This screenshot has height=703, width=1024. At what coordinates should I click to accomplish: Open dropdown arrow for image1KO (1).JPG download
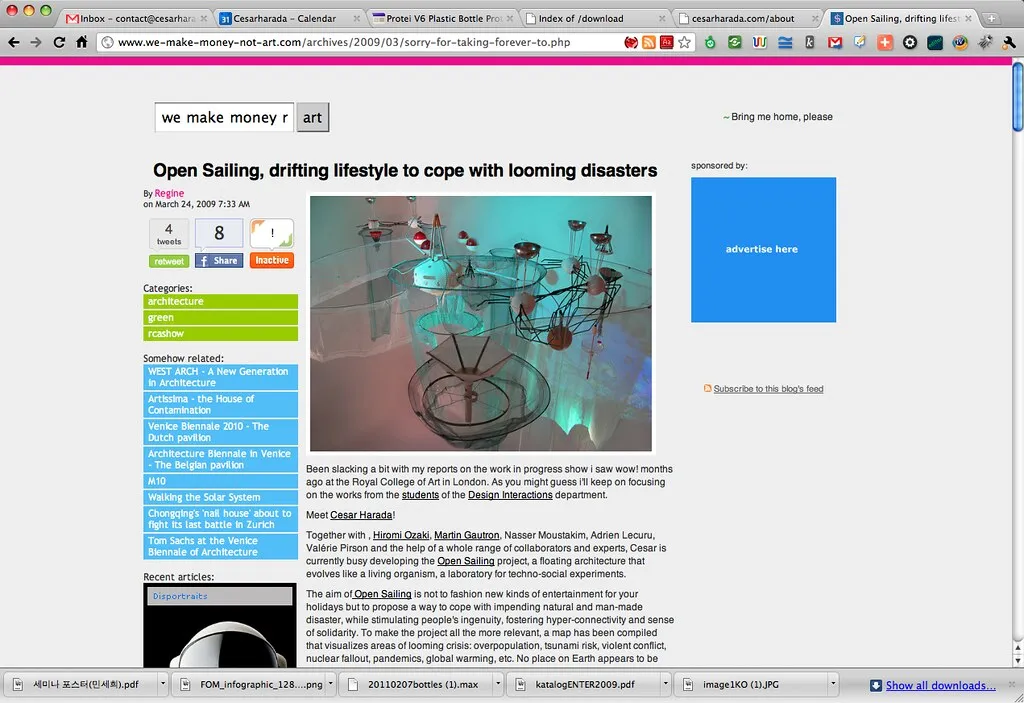[833, 684]
